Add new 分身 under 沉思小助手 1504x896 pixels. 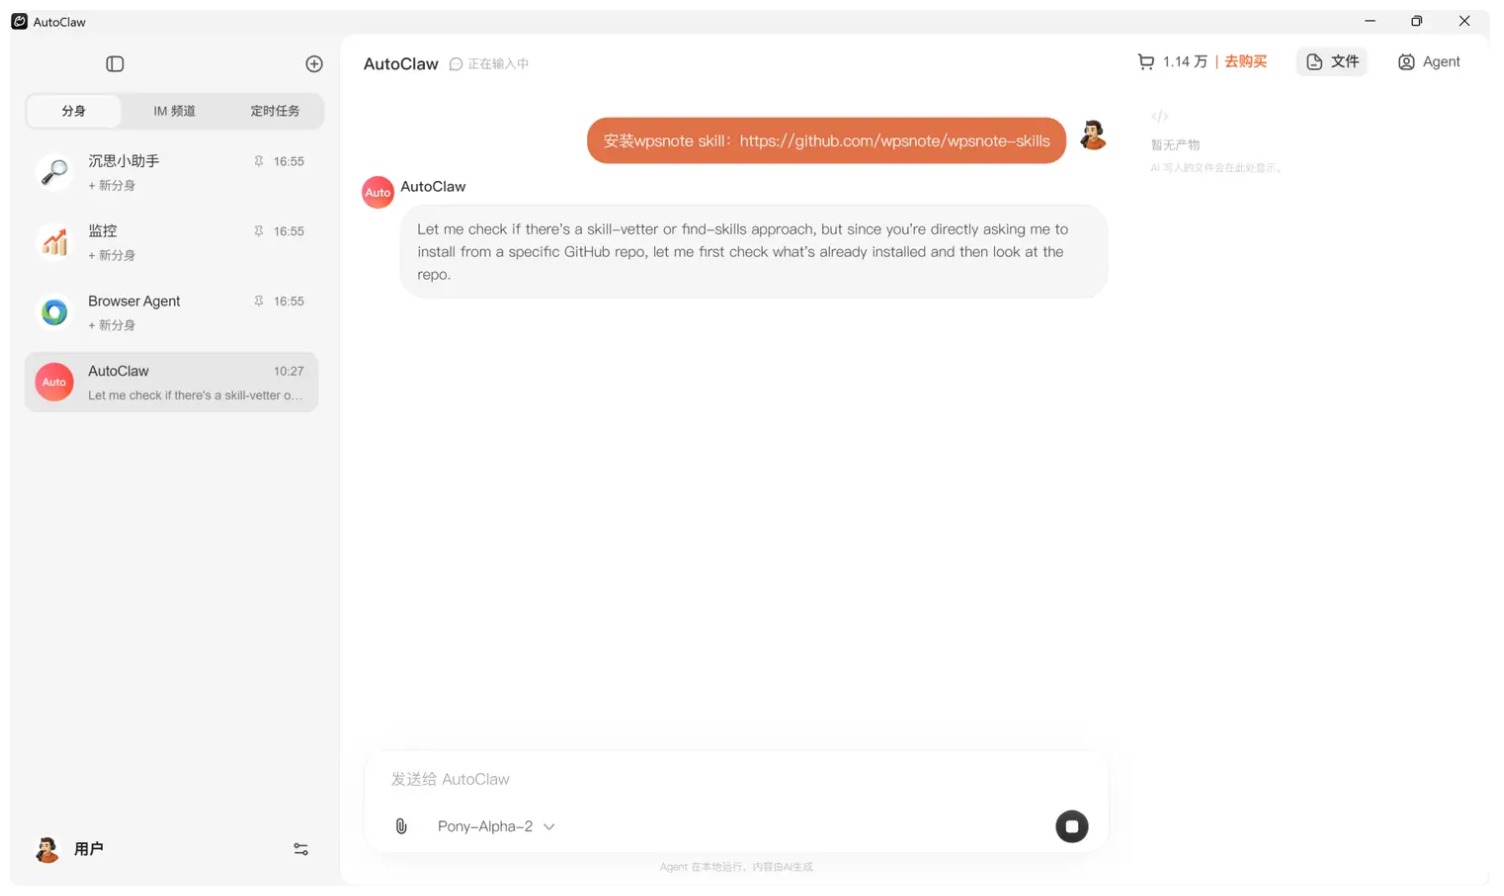pos(112,186)
